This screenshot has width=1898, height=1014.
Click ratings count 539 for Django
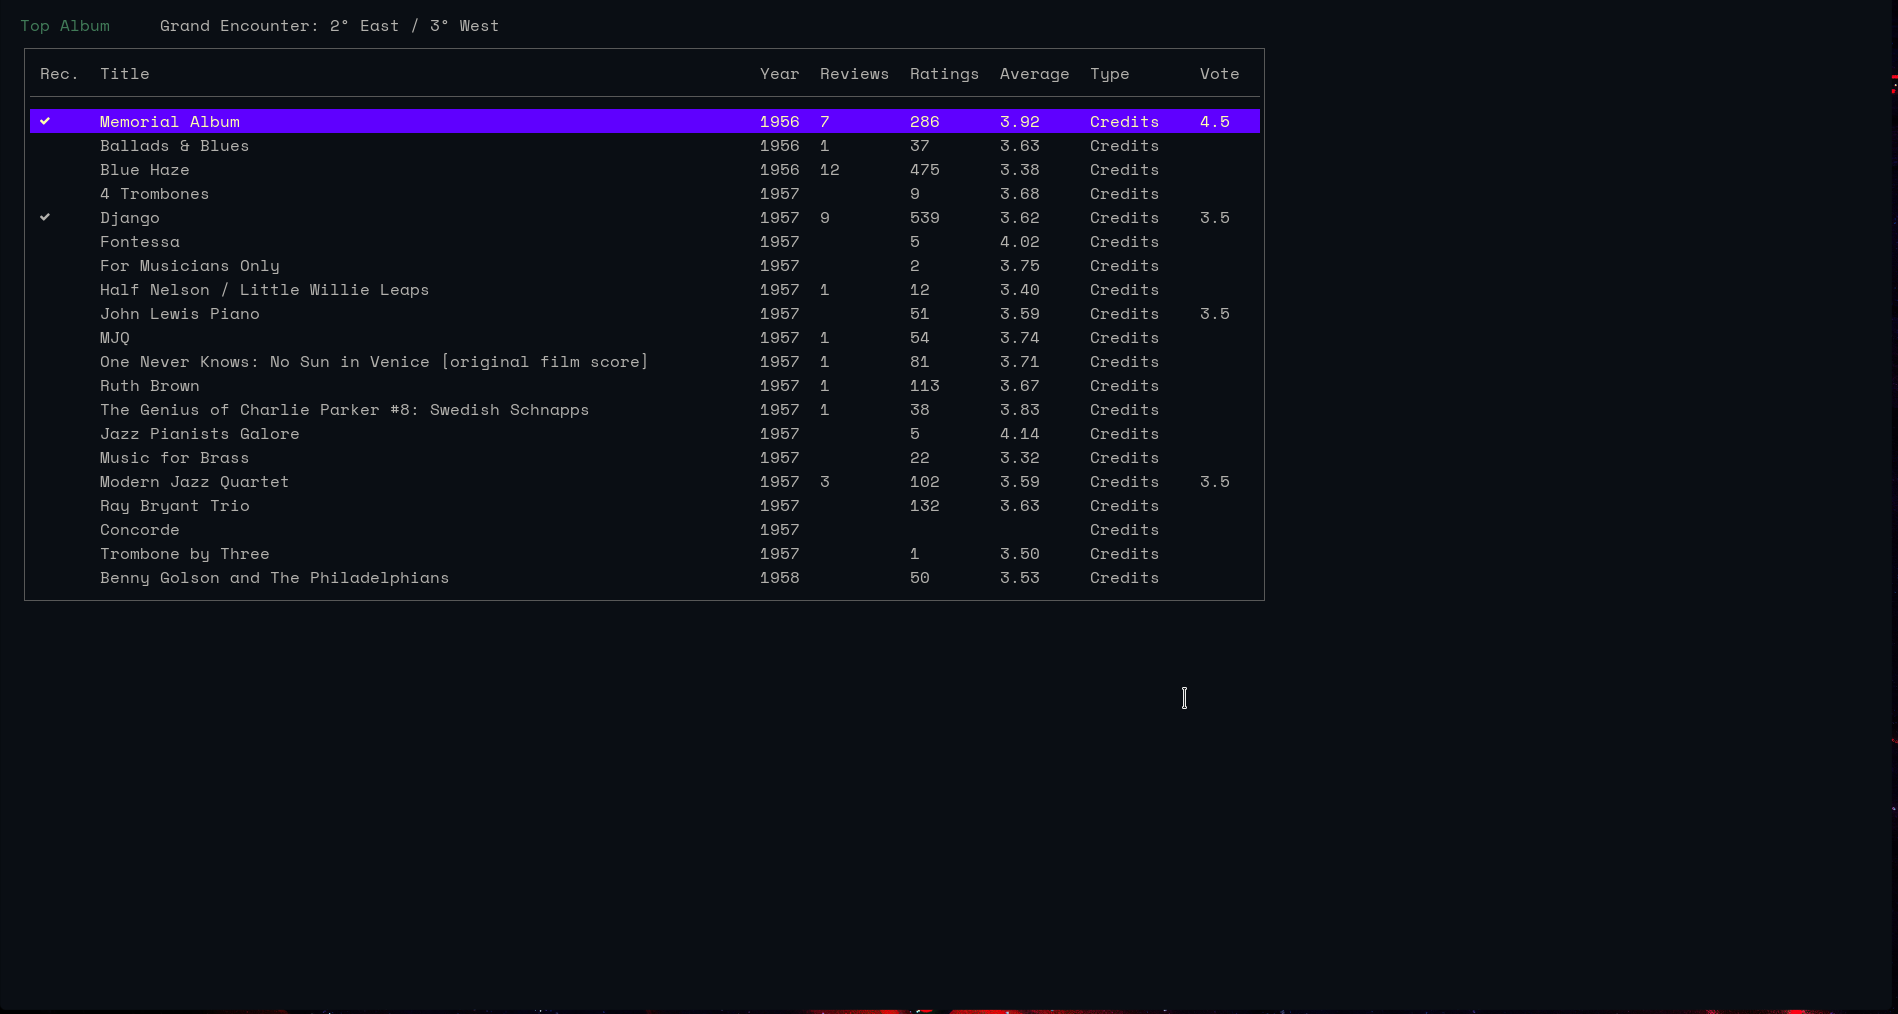coord(925,218)
